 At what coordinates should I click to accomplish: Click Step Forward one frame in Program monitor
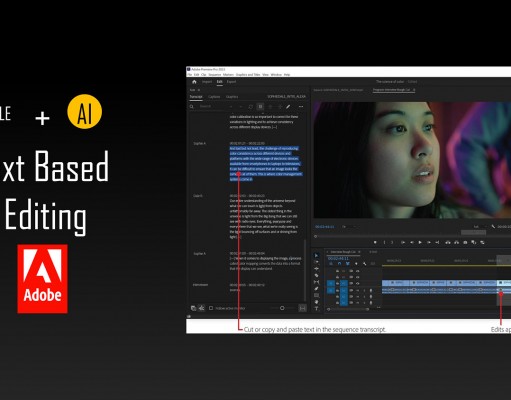(429, 242)
